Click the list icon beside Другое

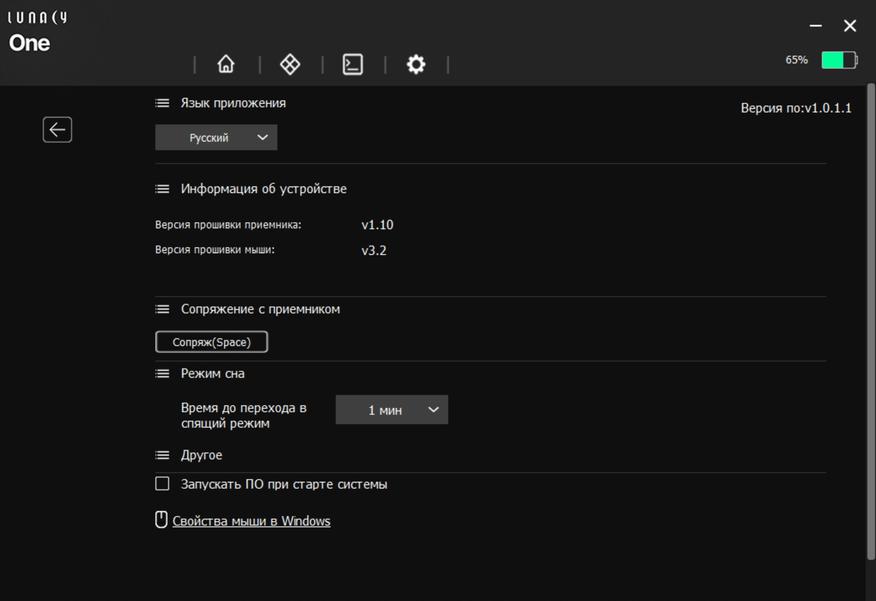click(x=162, y=455)
